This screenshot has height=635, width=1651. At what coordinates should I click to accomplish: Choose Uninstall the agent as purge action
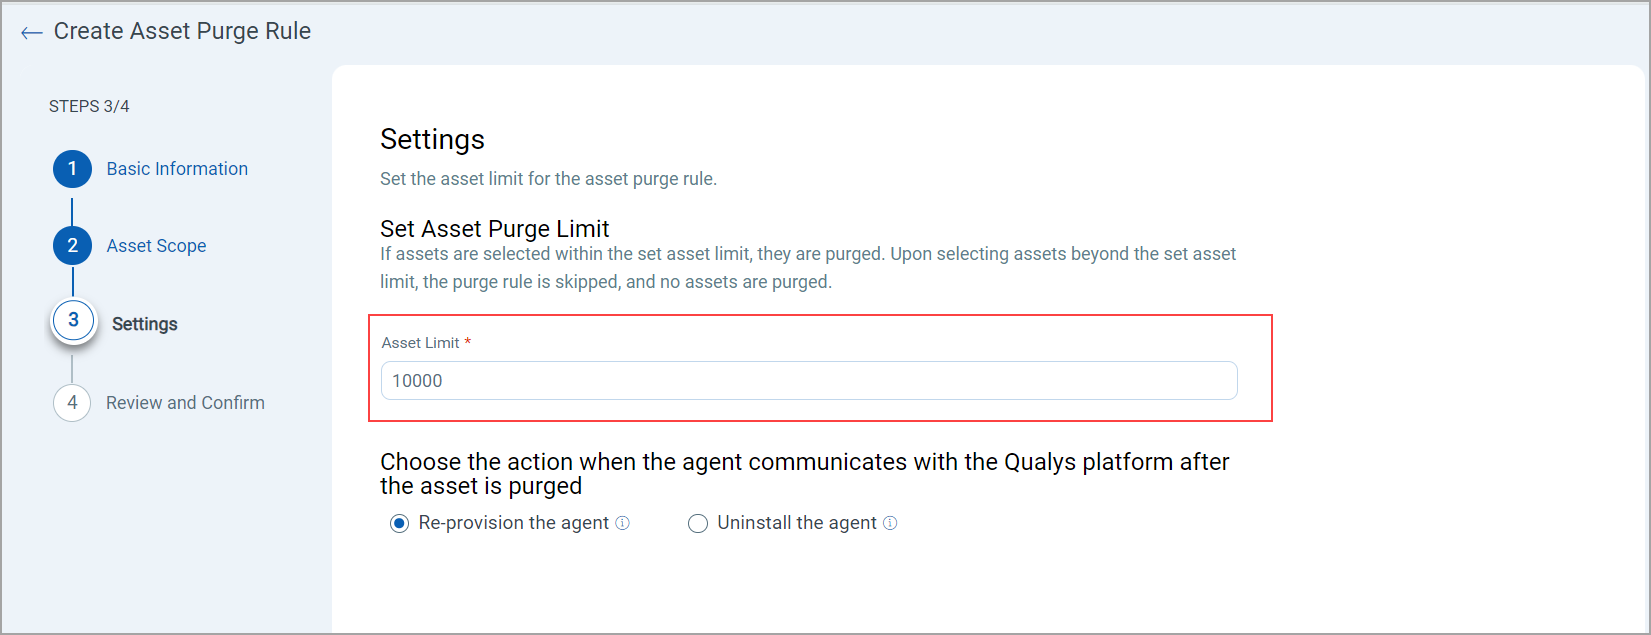[697, 522]
